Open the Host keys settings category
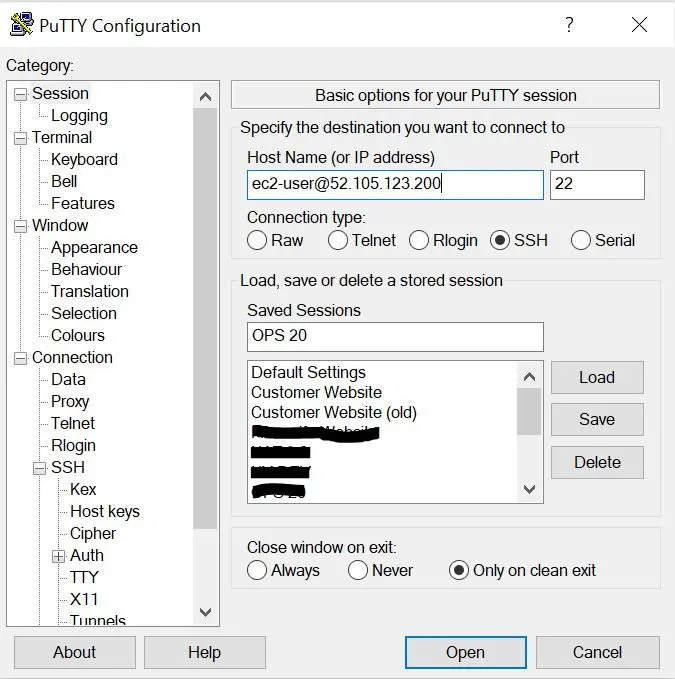Screen dimensions: 675x679 [105, 512]
